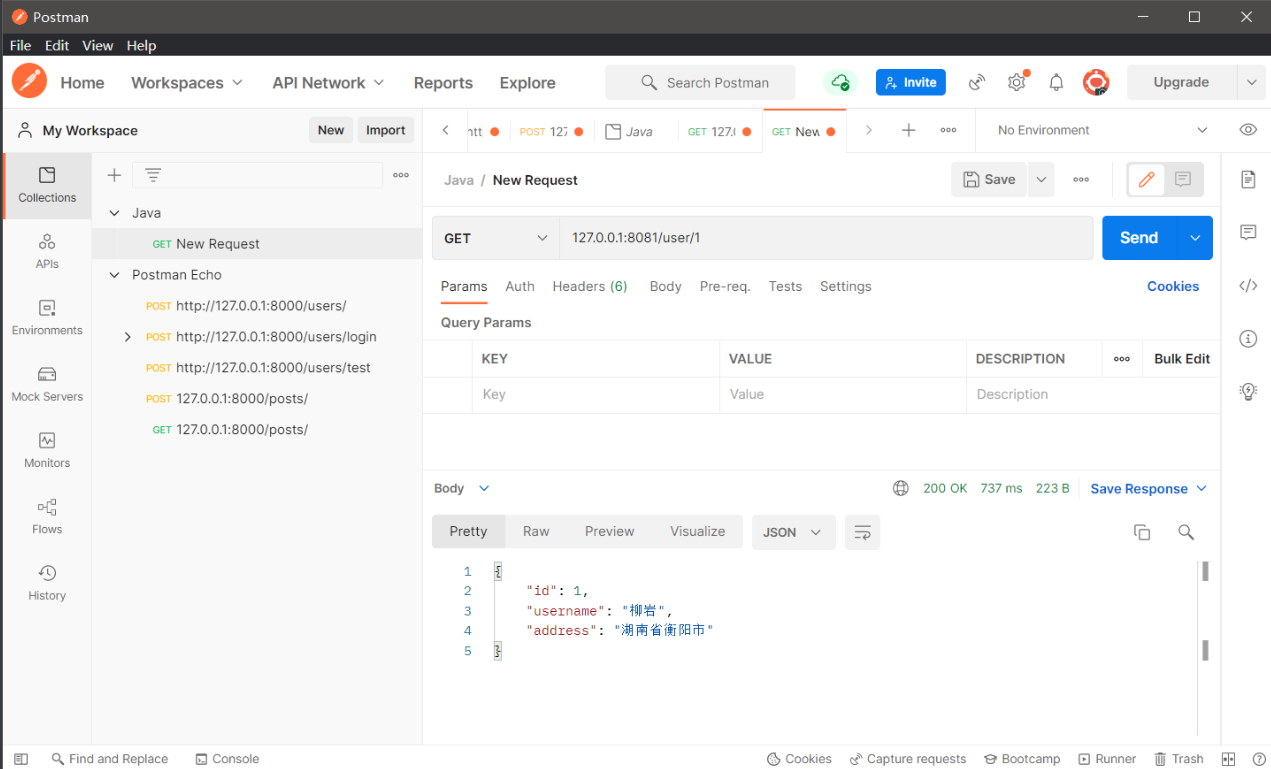Screen dimensions: 1271x769
Task: Open Console from the status bar
Action: click(227, 759)
